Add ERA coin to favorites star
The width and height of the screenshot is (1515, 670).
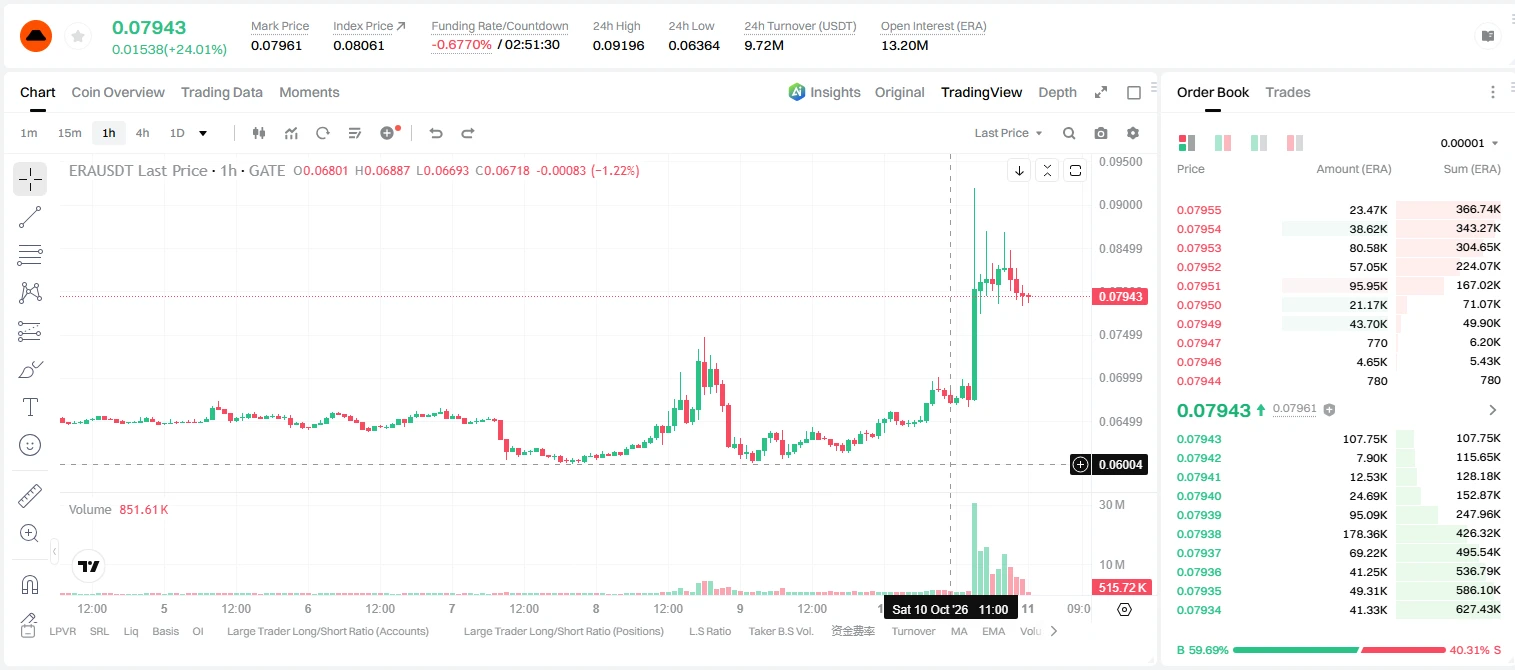click(x=78, y=37)
